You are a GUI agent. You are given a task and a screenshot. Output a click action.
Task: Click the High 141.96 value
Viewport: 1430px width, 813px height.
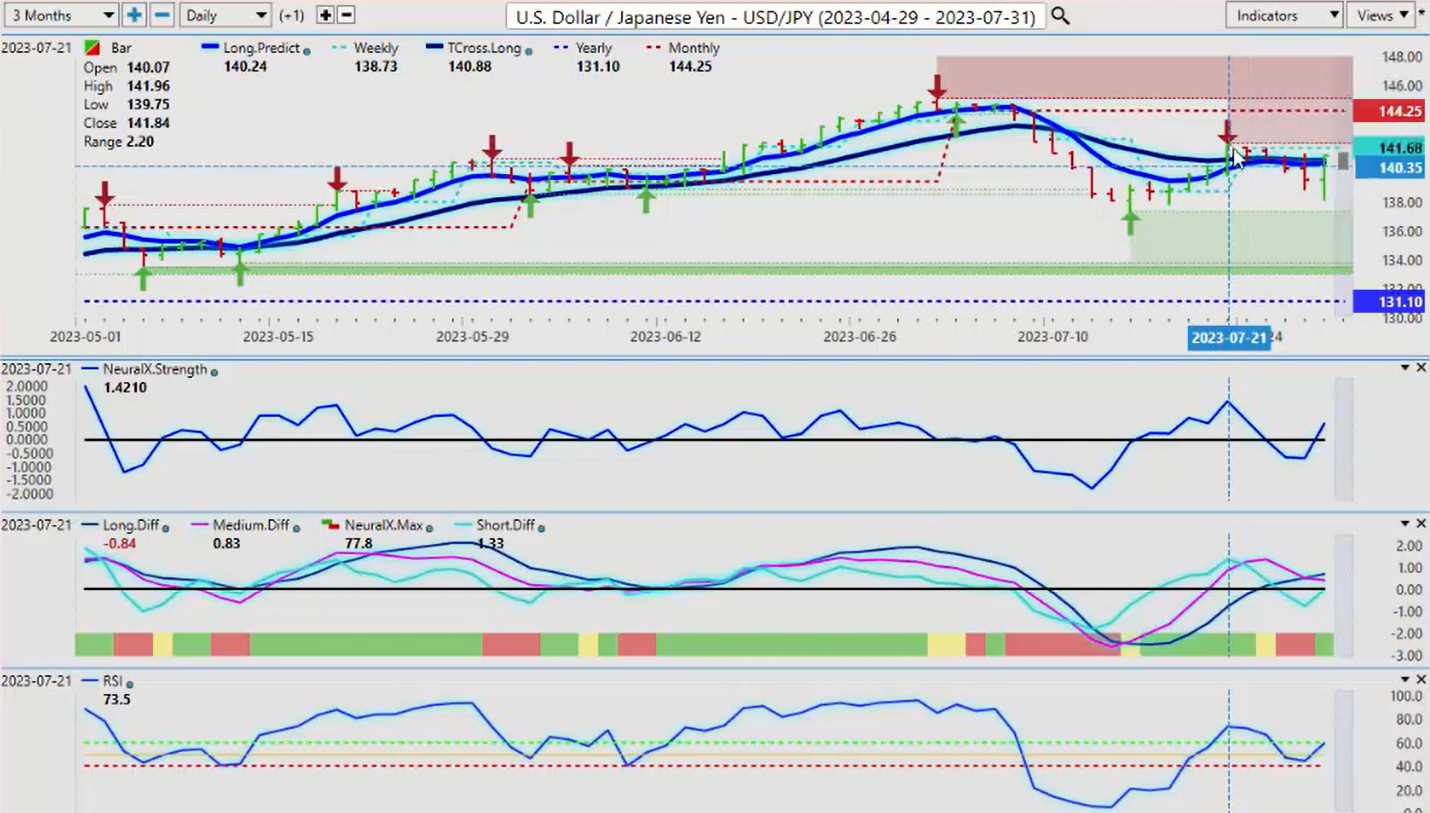pos(147,86)
